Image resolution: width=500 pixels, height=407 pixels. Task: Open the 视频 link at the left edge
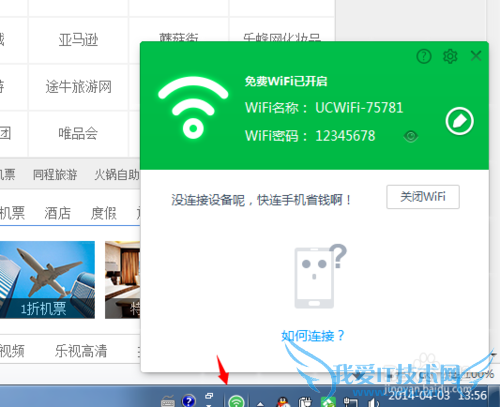(x=12, y=351)
